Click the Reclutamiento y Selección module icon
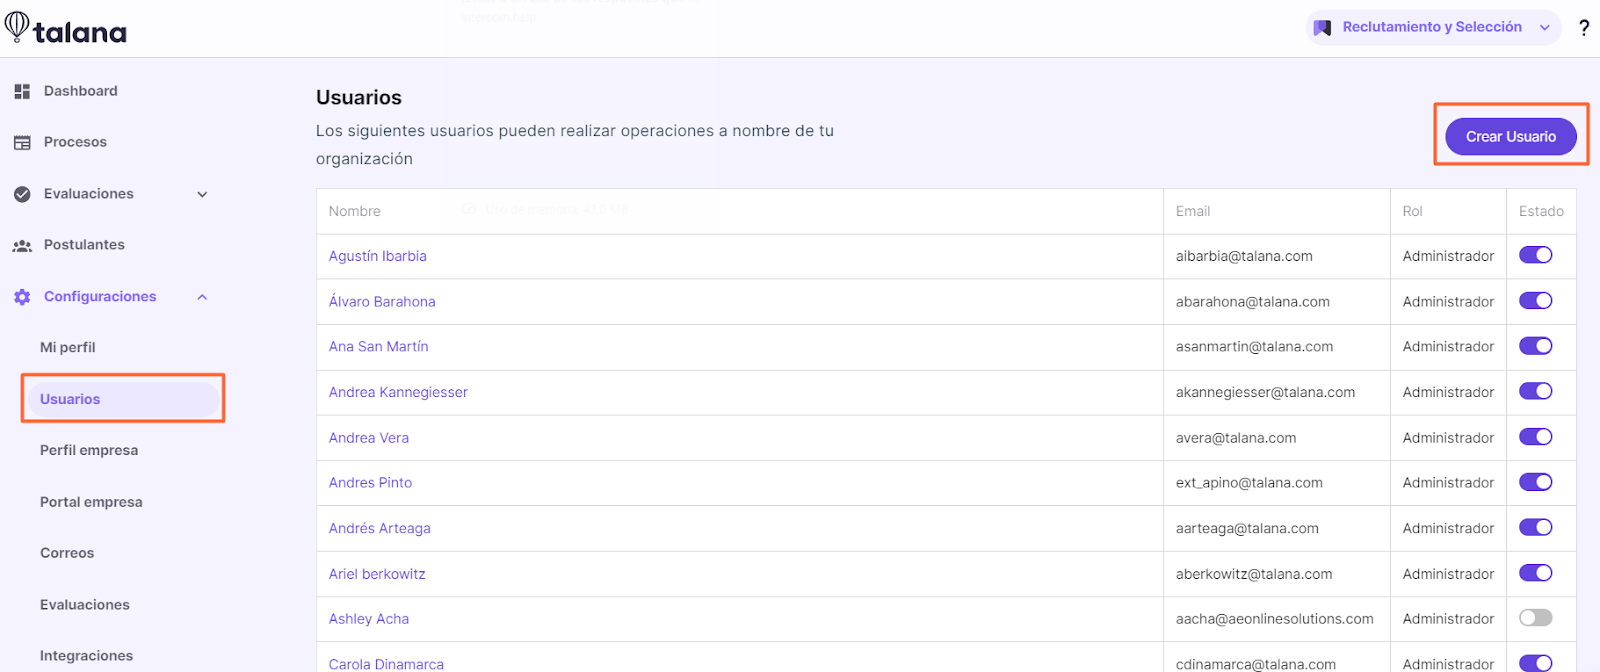The image size is (1600, 672). [x=1322, y=28]
